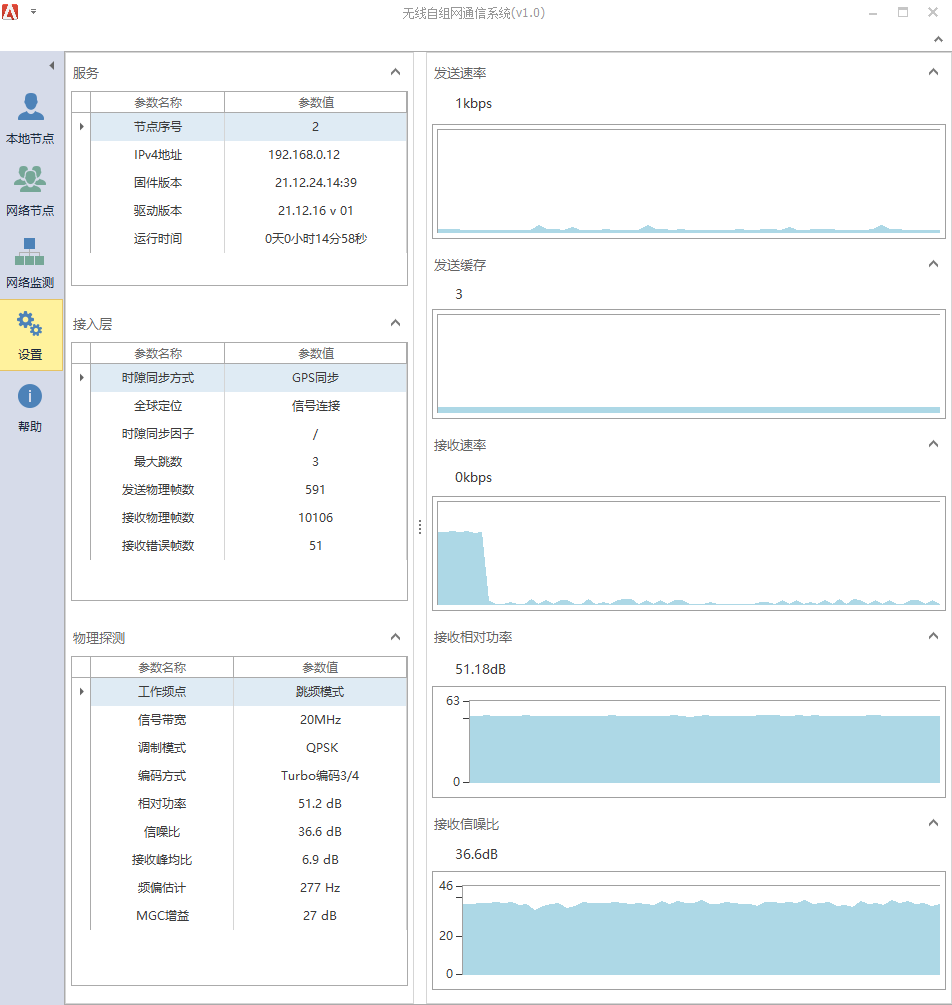Click the 接收速率 line chart
This screenshot has width=952, height=1005.
tap(689, 553)
